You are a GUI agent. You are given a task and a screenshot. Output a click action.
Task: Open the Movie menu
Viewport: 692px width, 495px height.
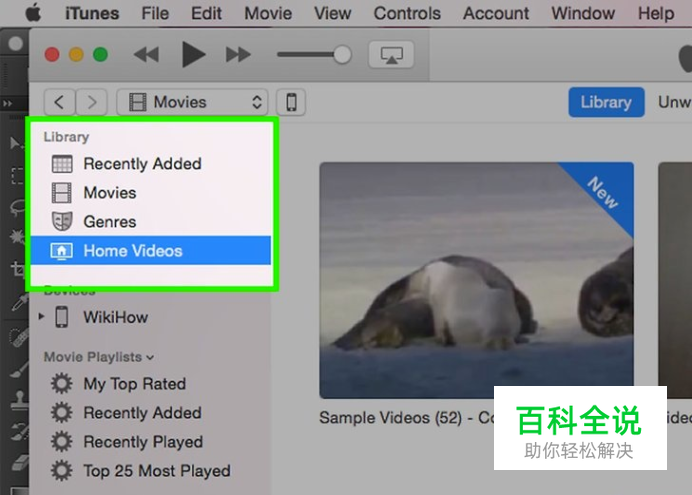click(x=268, y=13)
